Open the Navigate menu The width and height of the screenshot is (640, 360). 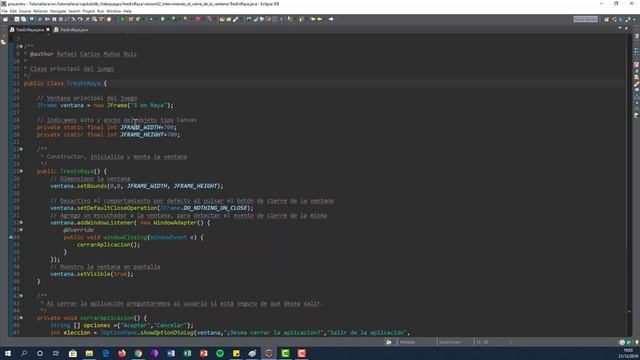tap(58, 11)
